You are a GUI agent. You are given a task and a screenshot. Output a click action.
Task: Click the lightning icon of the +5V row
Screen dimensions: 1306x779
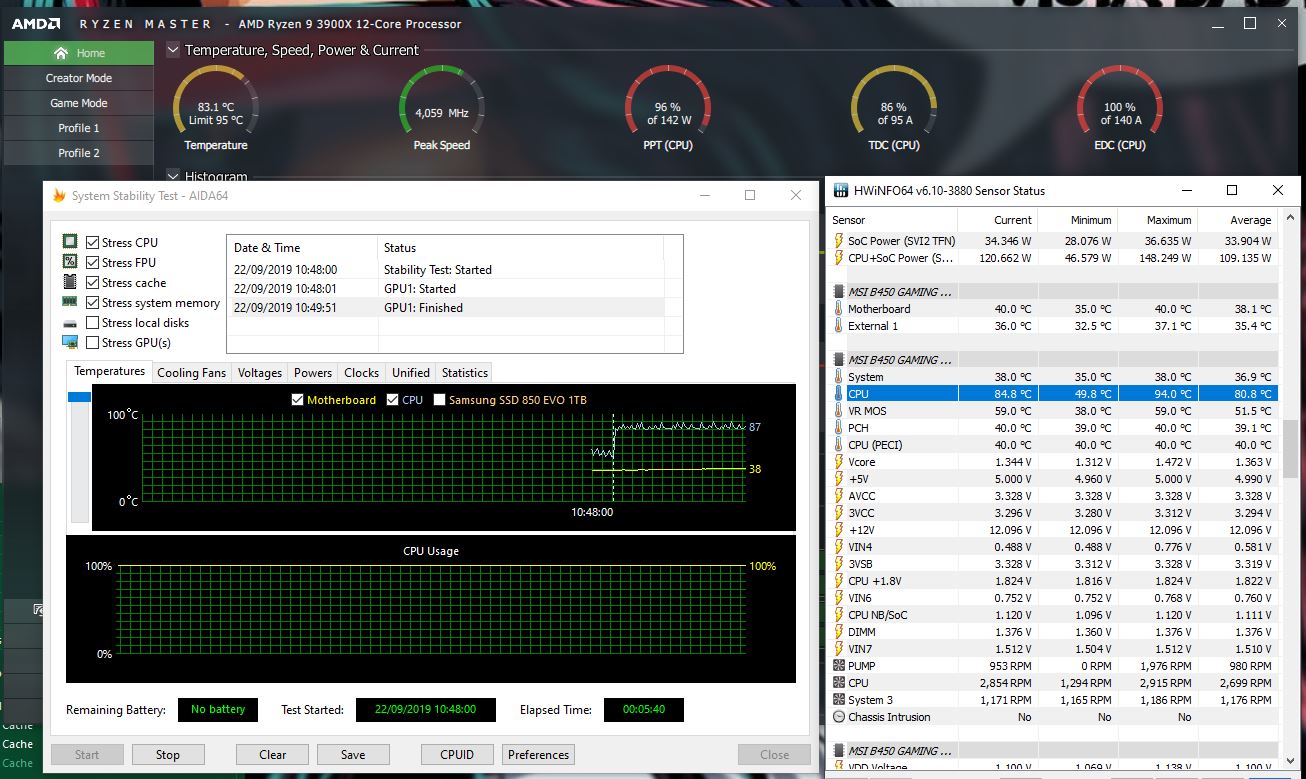click(x=838, y=479)
